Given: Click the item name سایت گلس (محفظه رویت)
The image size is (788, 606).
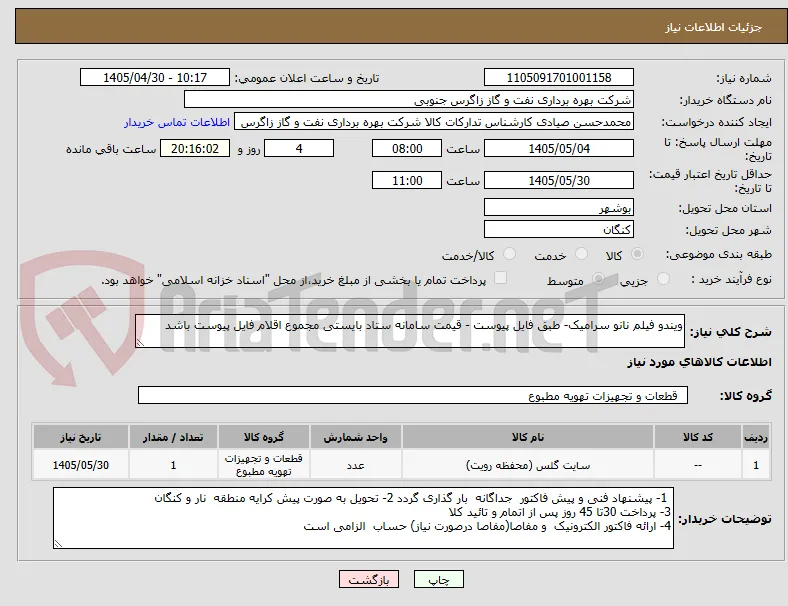Looking at the screenshot, I should [528, 465].
